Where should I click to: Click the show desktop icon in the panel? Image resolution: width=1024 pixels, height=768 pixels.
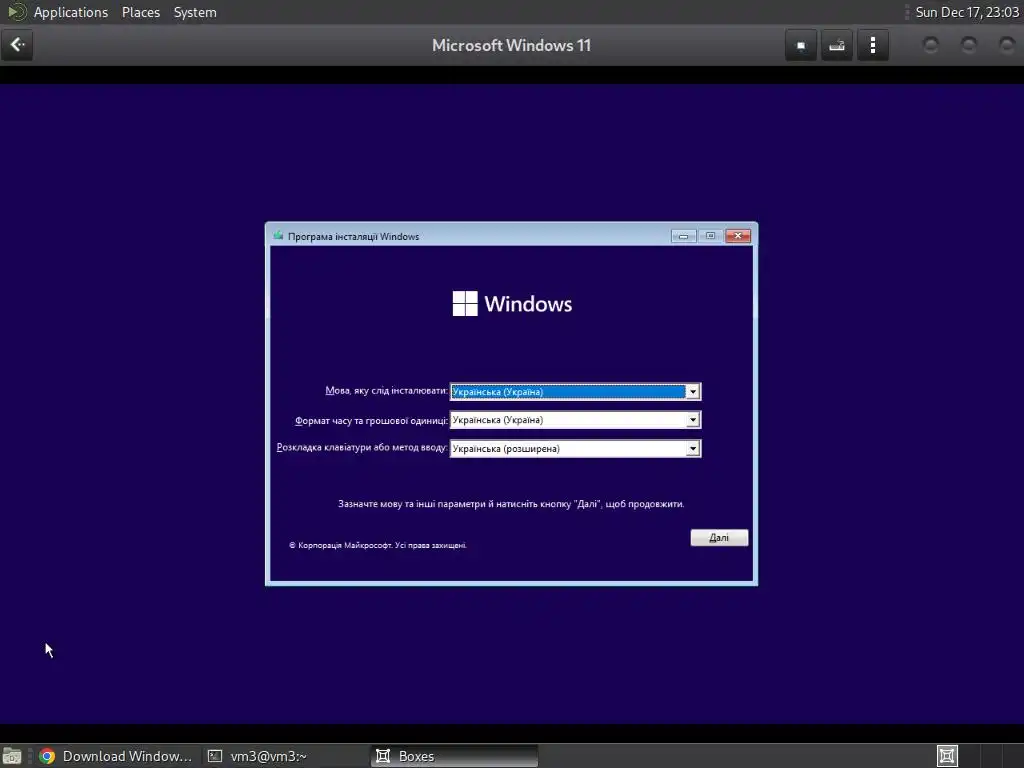pos(12,756)
